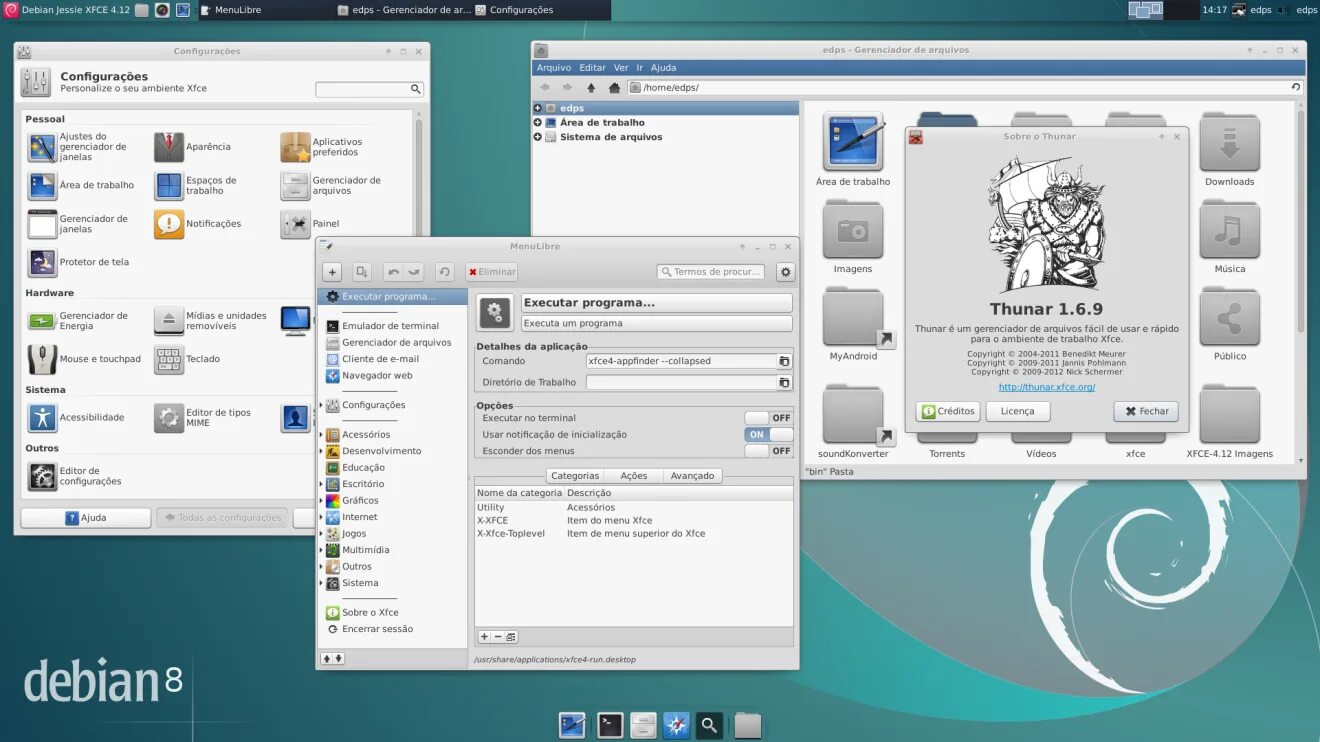Click Ajuda button in Configurações window
Image resolution: width=1320 pixels, height=742 pixels.
click(86, 518)
